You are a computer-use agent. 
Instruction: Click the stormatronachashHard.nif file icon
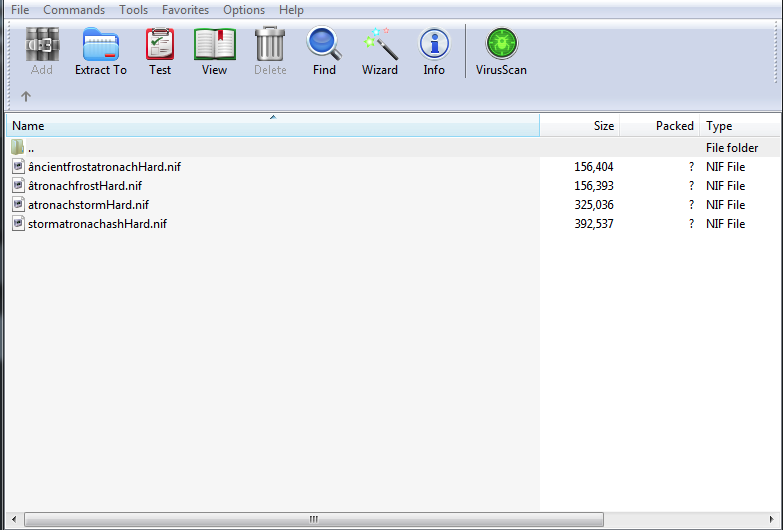[18, 223]
